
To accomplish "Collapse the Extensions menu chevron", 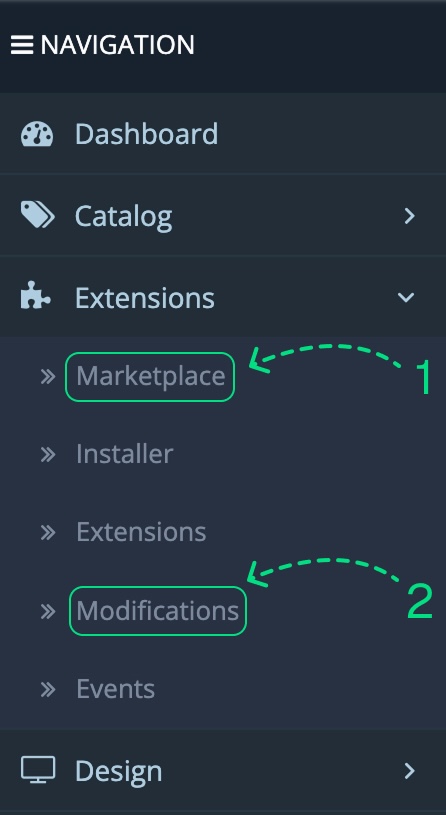I will (406, 297).
